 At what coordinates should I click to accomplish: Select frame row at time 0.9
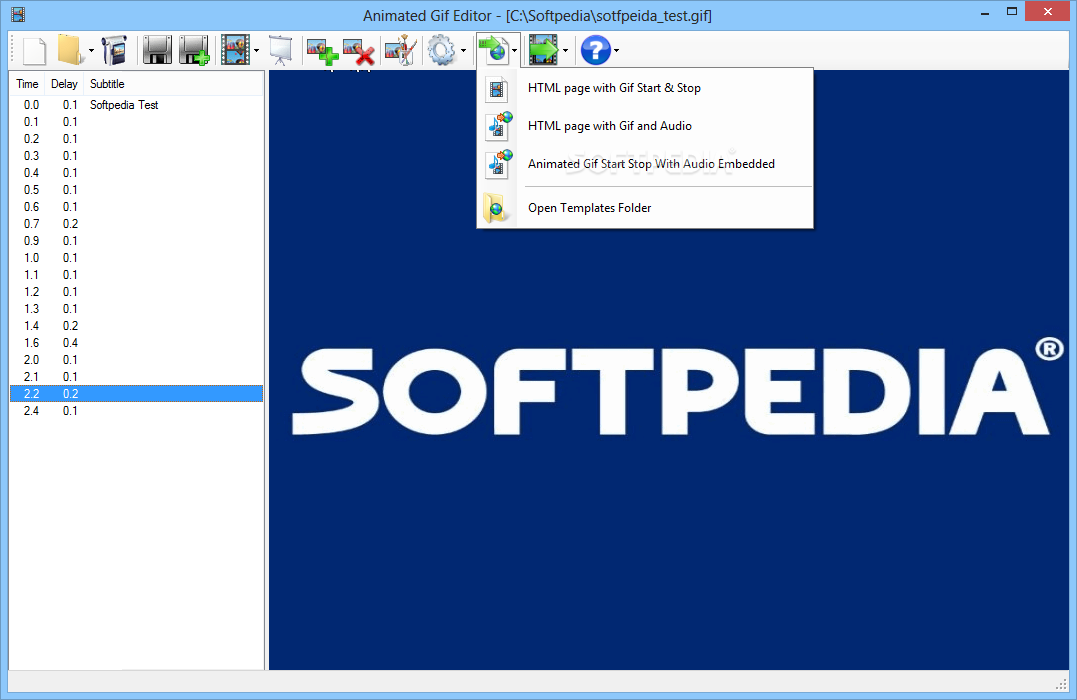click(x=137, y=240)
